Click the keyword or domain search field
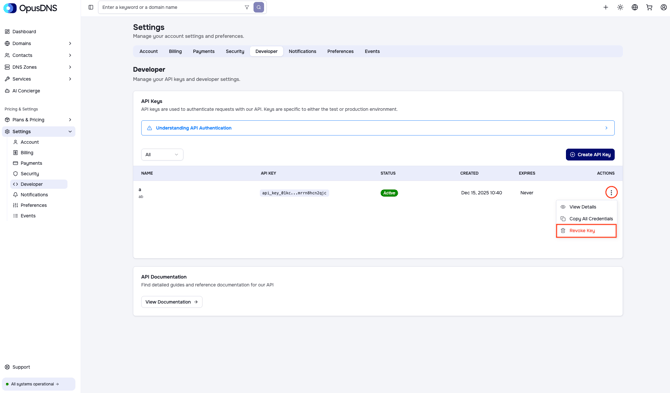The image size is (670, 393). click(172, 7)
